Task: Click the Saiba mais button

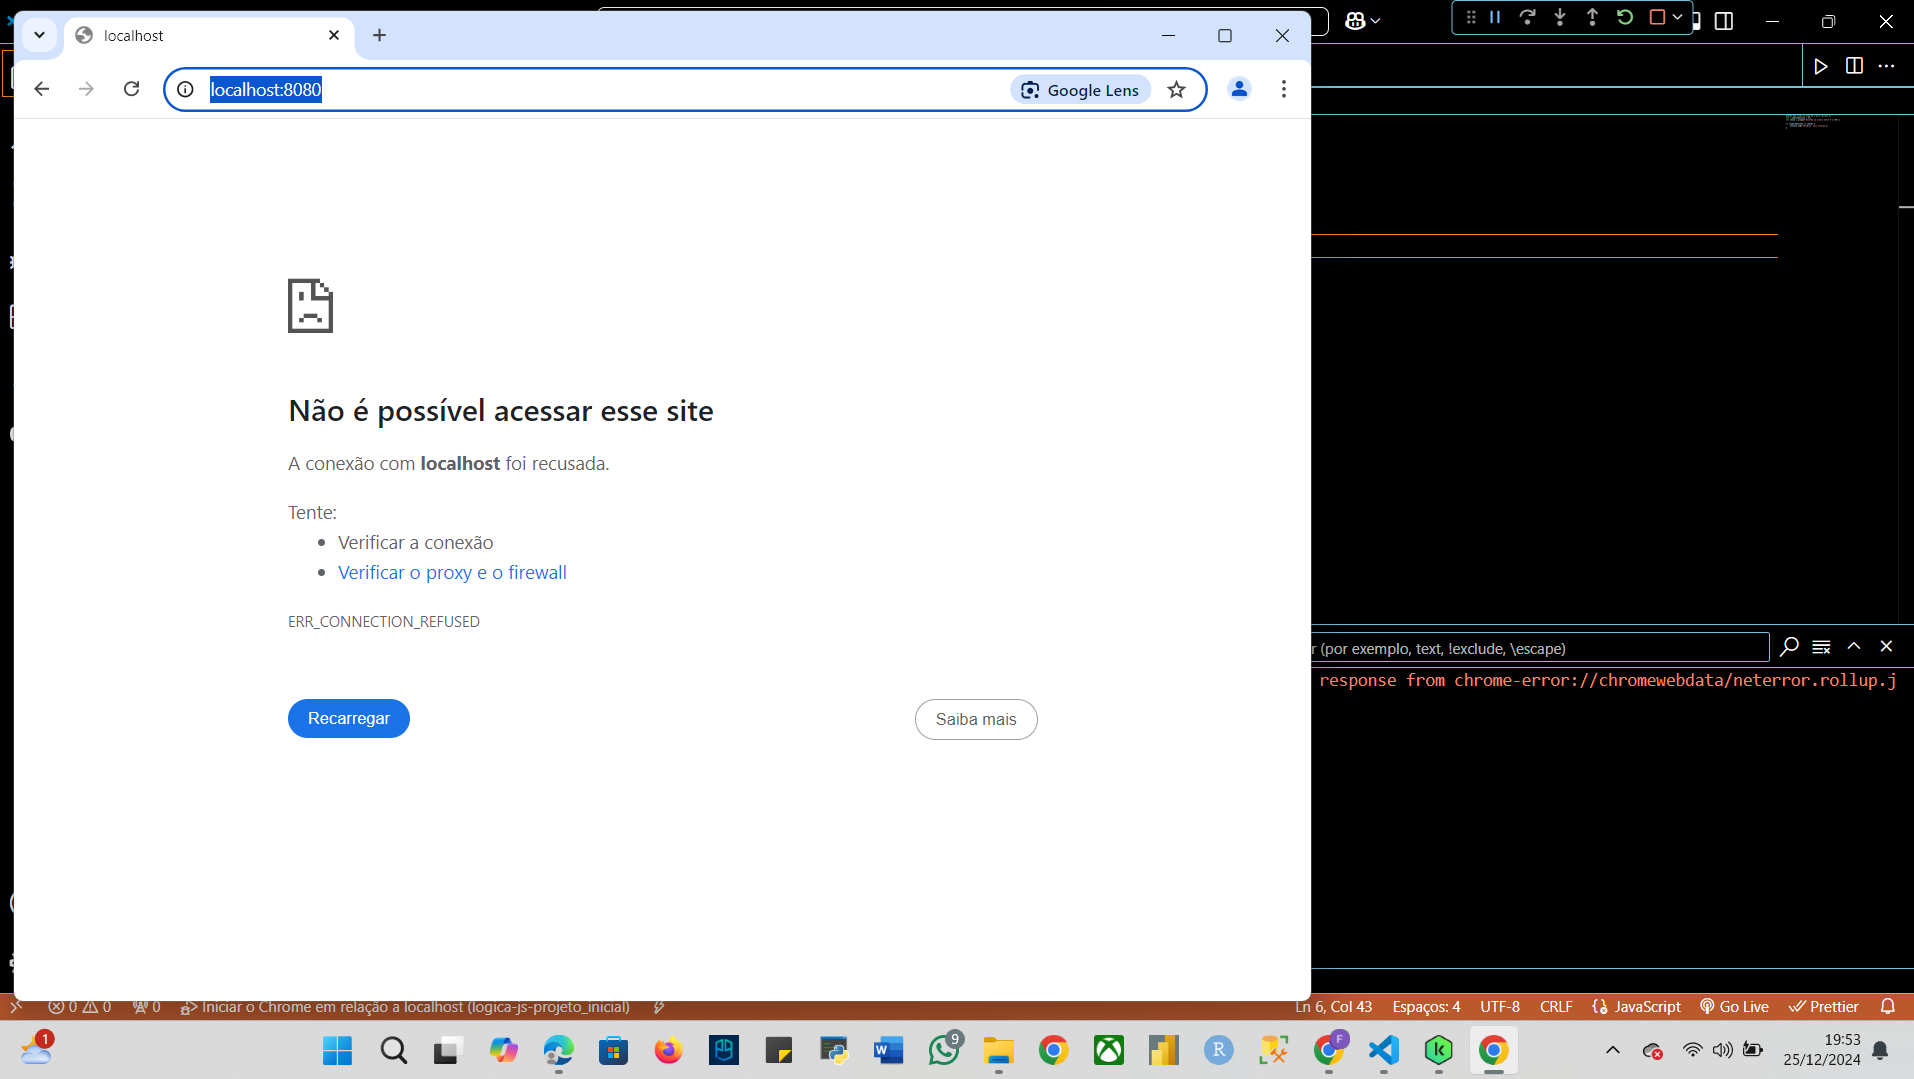Action: coord(976,719)
